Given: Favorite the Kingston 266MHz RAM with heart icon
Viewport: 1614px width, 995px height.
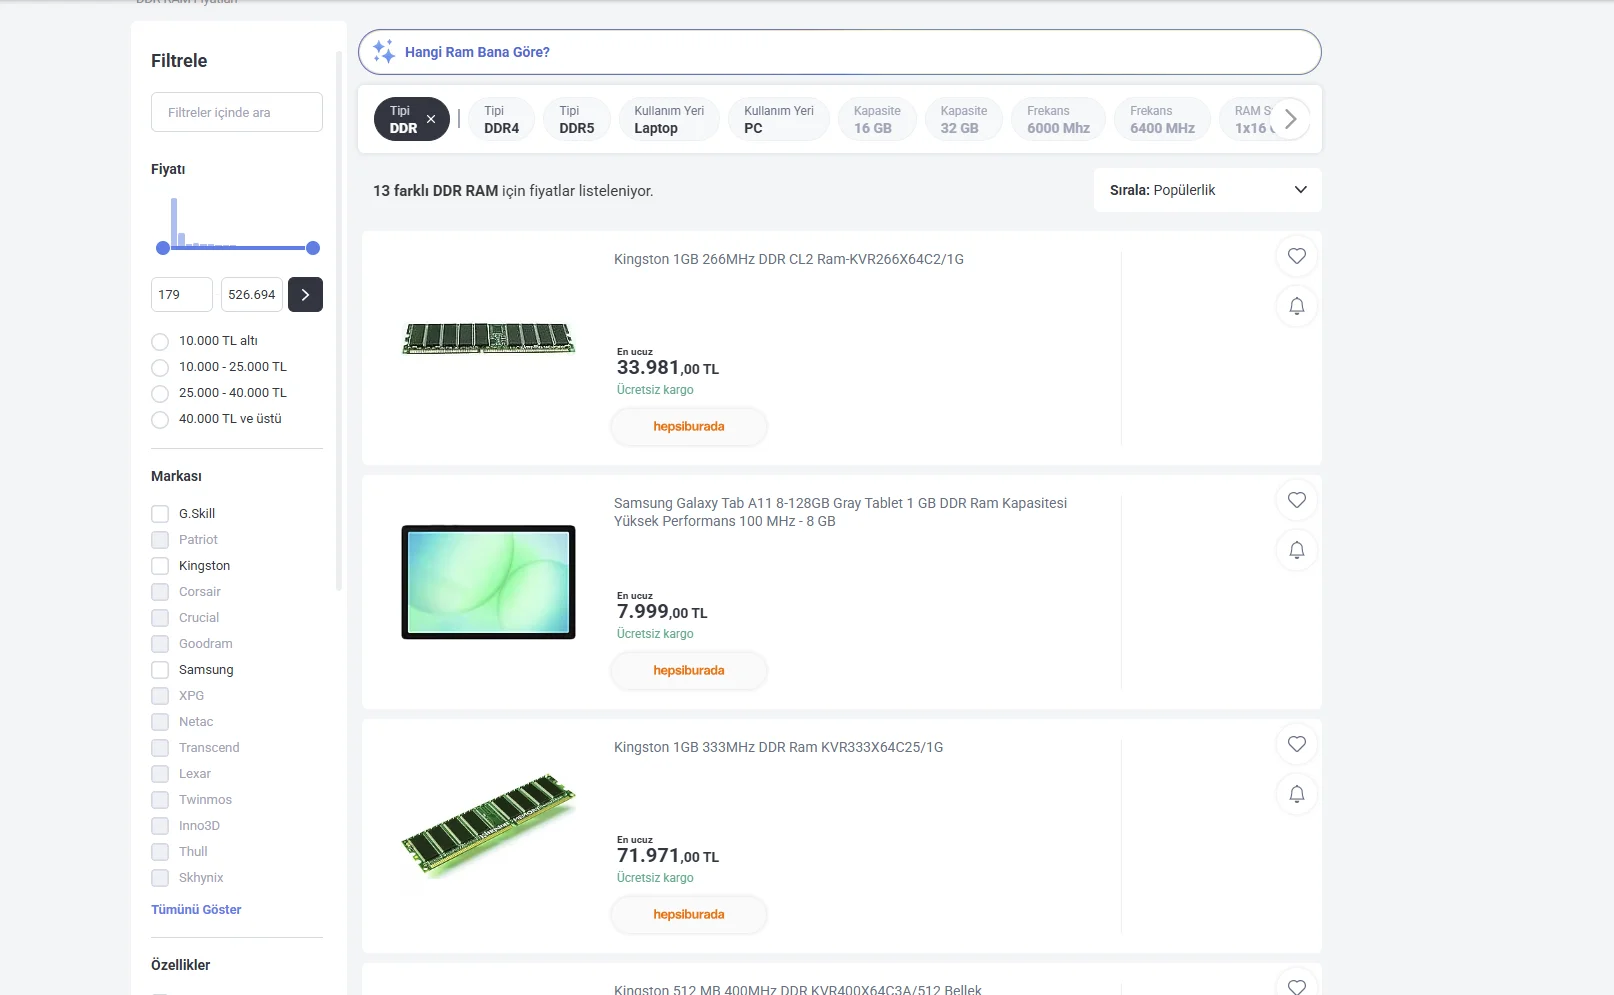Looking at the screenshot, I should [1296, 256].
